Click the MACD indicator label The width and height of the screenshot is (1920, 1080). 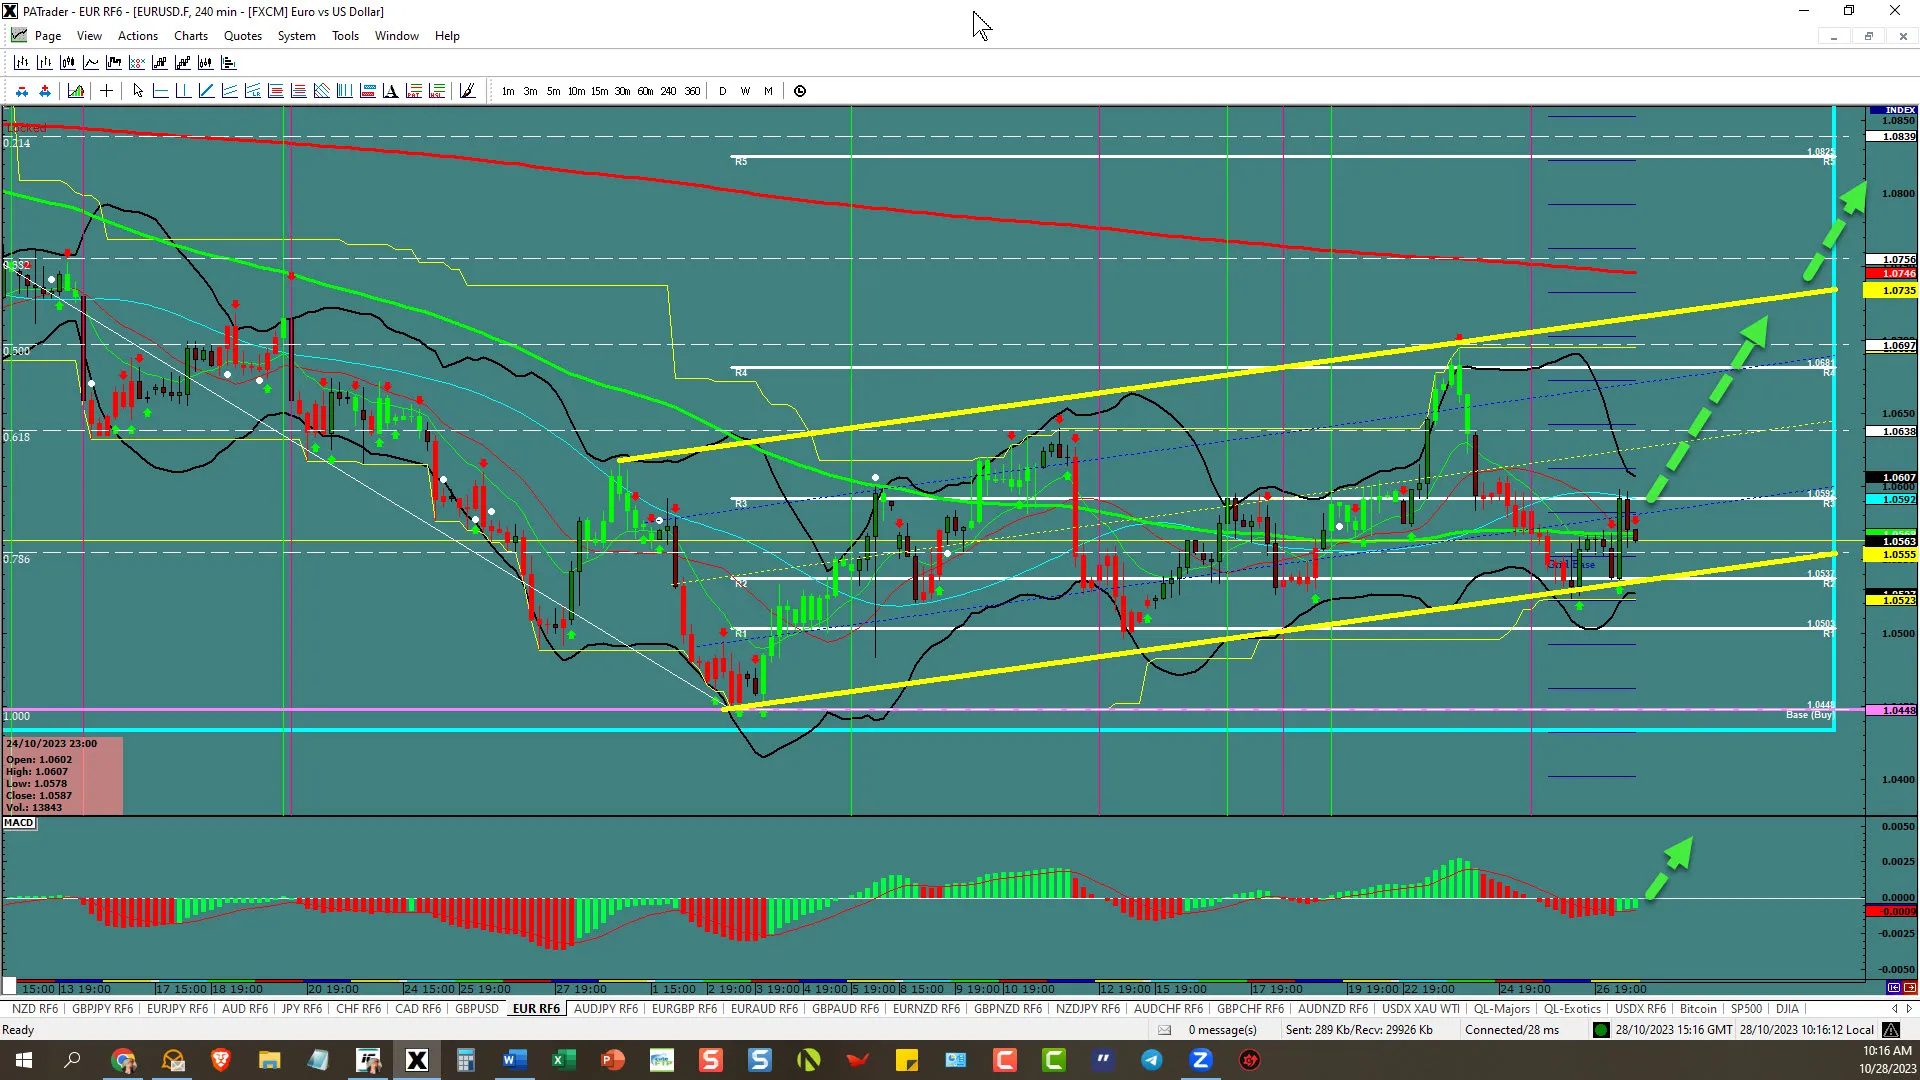click(18, 823)
